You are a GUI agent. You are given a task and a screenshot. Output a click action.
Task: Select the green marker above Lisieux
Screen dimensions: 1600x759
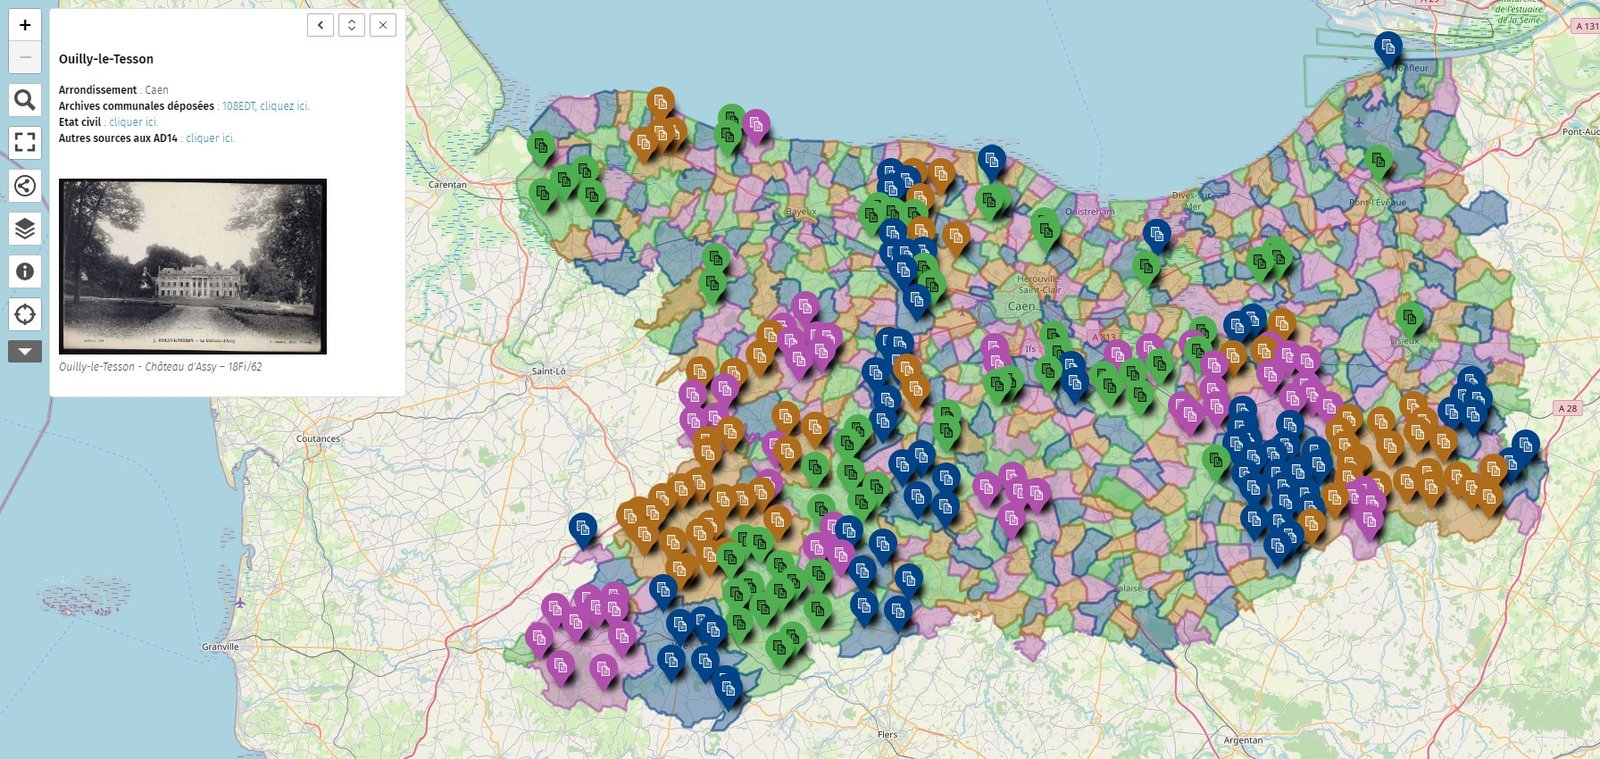click(x=1409, y=320)
